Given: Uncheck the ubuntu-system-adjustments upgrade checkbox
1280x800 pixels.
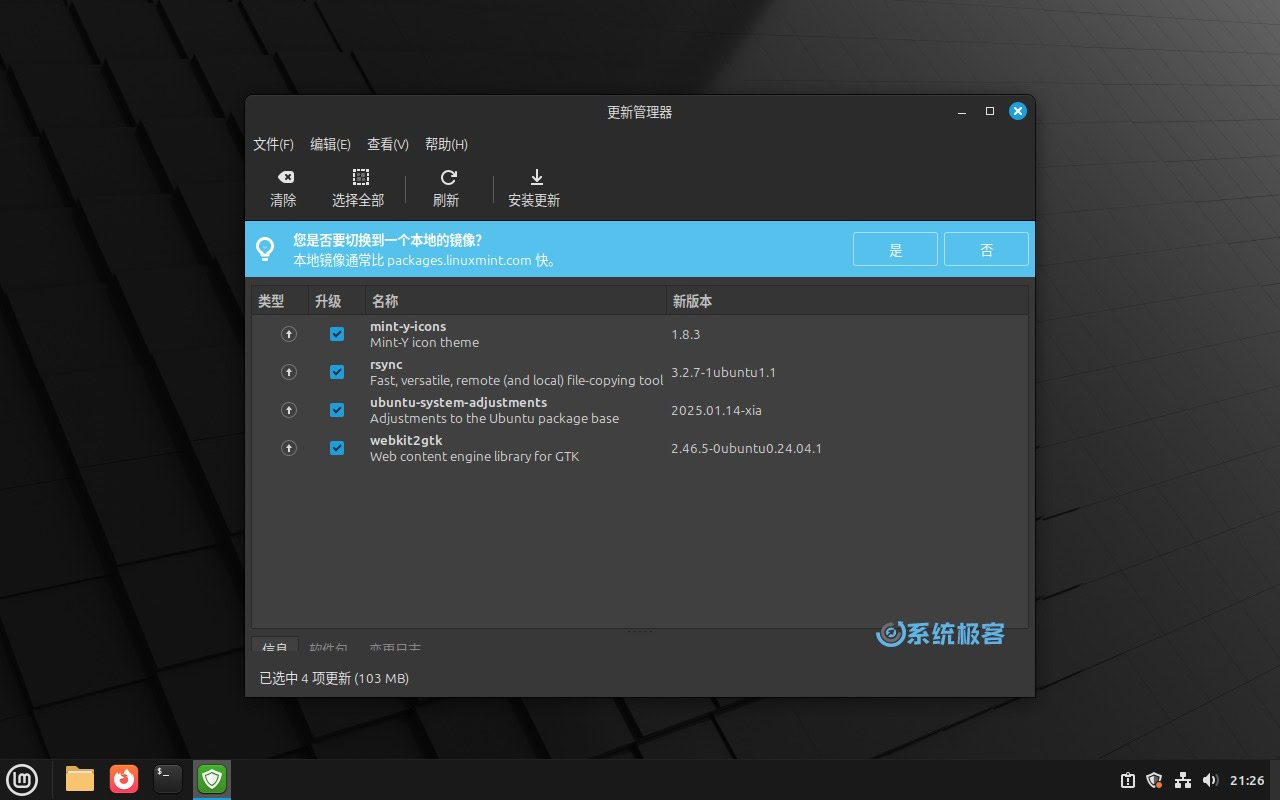Looking at the screenshot, I should point(337,410).
